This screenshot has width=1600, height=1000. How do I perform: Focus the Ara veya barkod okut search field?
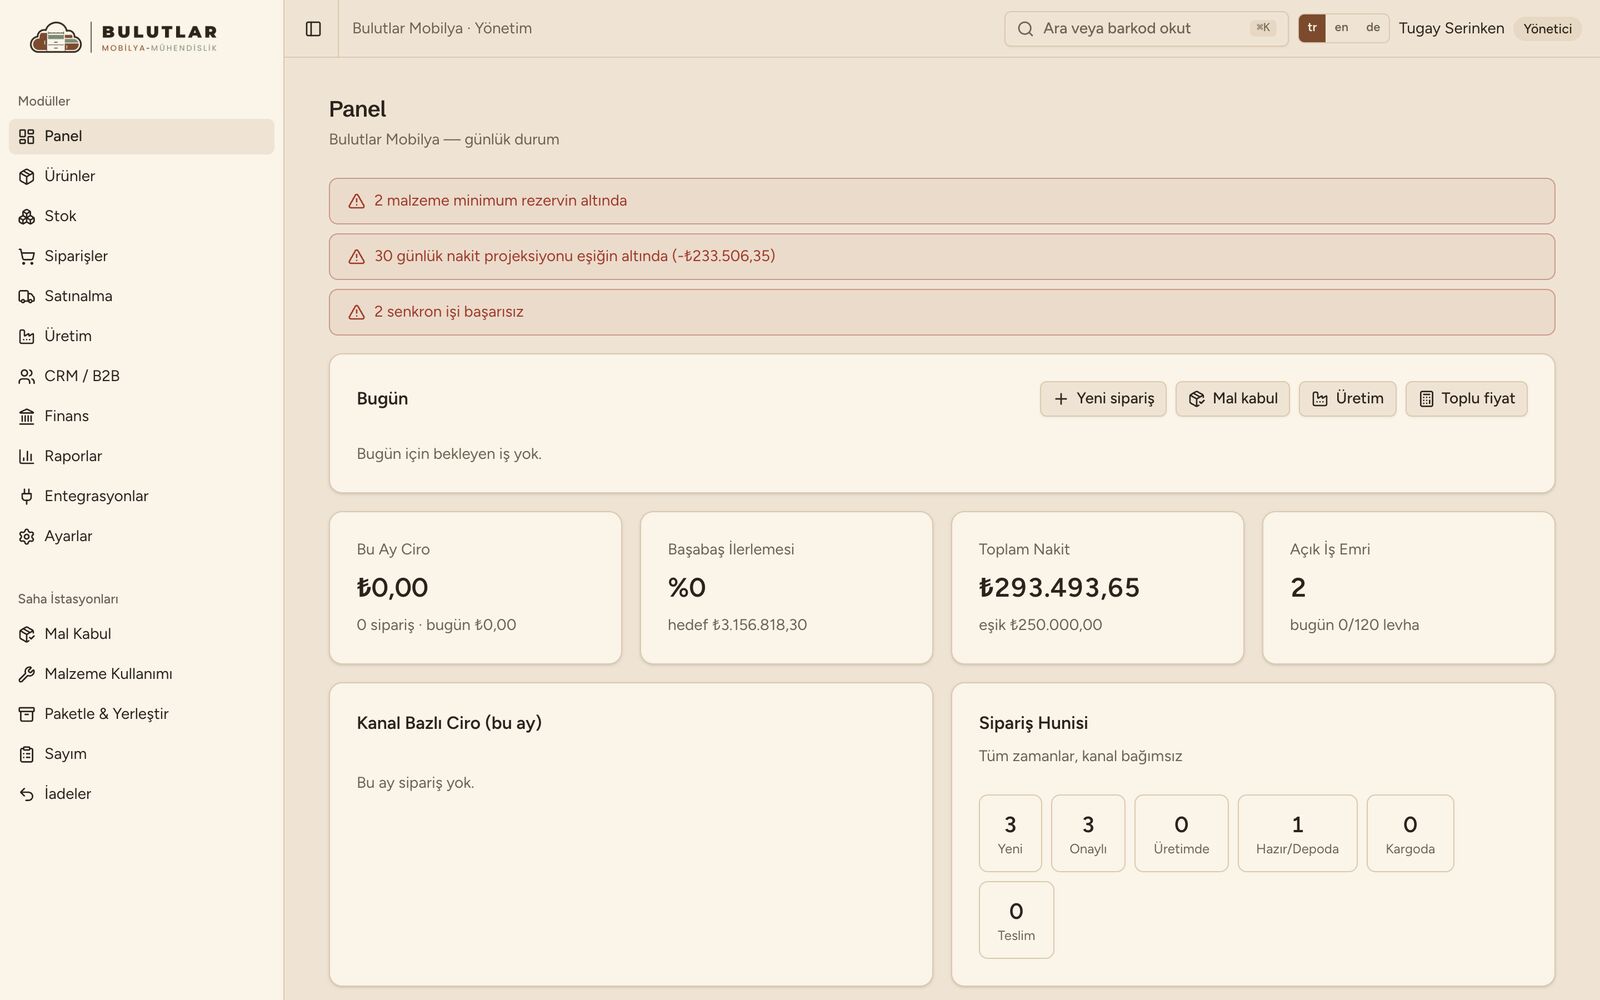coord(1146,29)
